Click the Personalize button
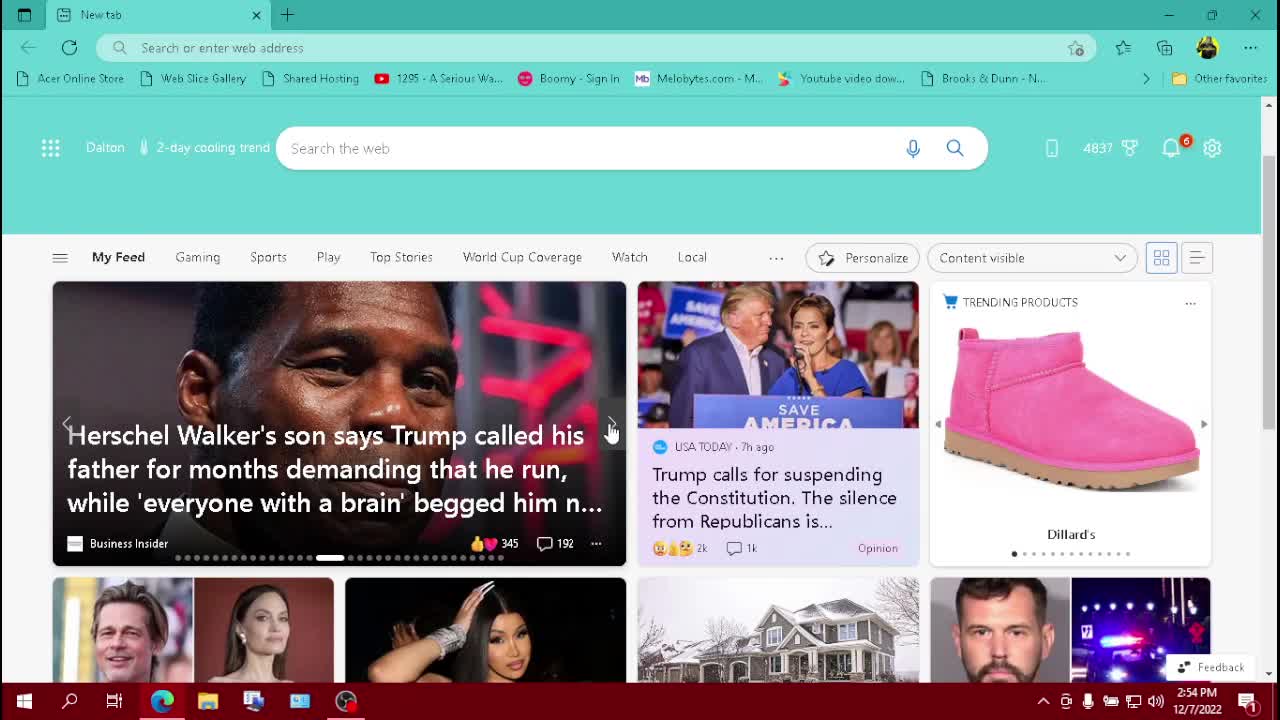The width and height of the screenshot is (1280, 720). click(862, 258)
